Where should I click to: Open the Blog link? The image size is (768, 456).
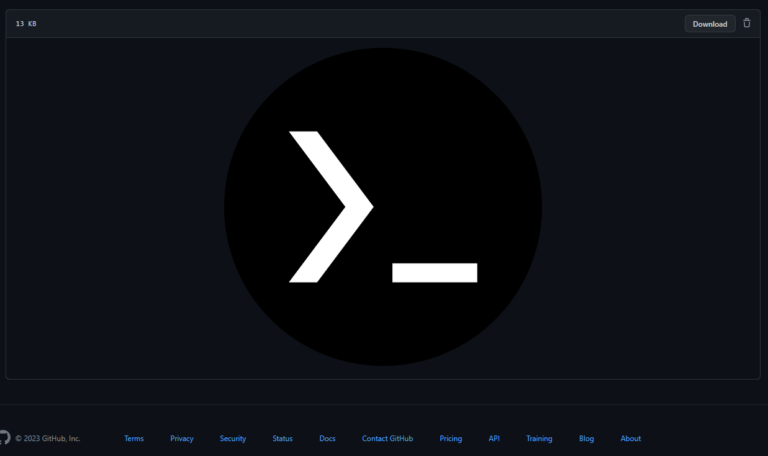pos(586,438)
